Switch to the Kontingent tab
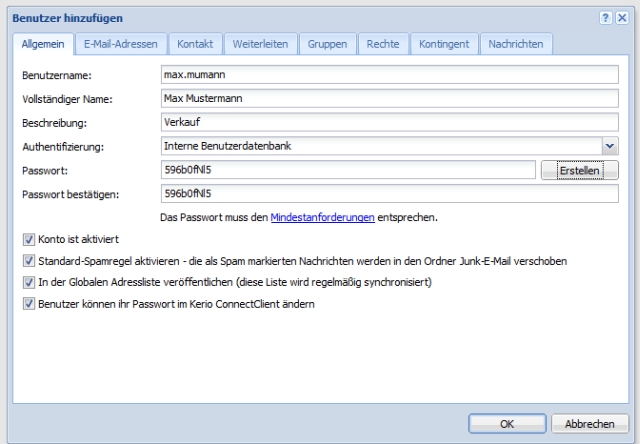The image size is (640, 444). point(444,44)
